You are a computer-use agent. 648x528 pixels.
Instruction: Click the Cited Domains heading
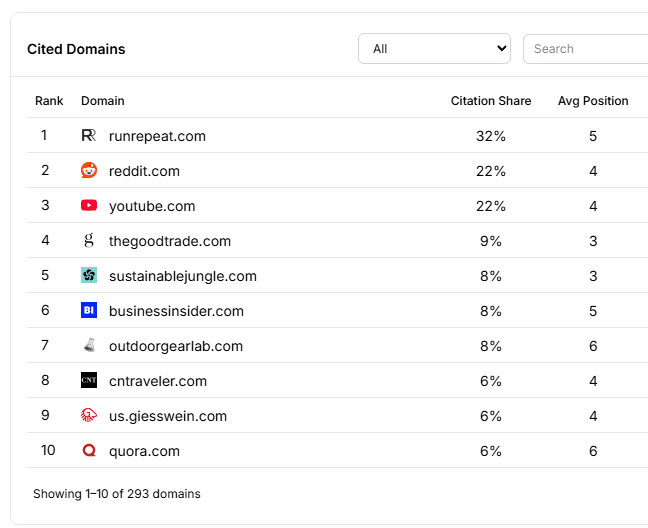click(76, 49)
